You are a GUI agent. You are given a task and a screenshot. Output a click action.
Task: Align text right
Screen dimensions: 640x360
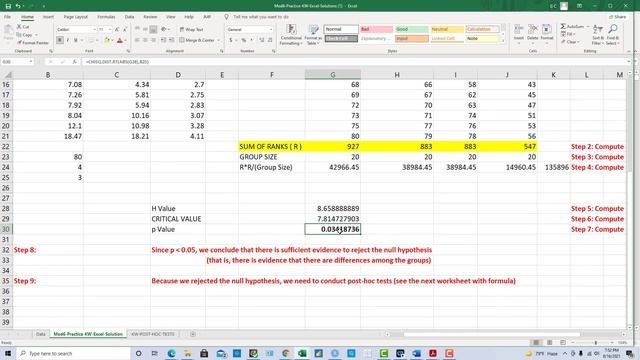[x=153, y=40]
